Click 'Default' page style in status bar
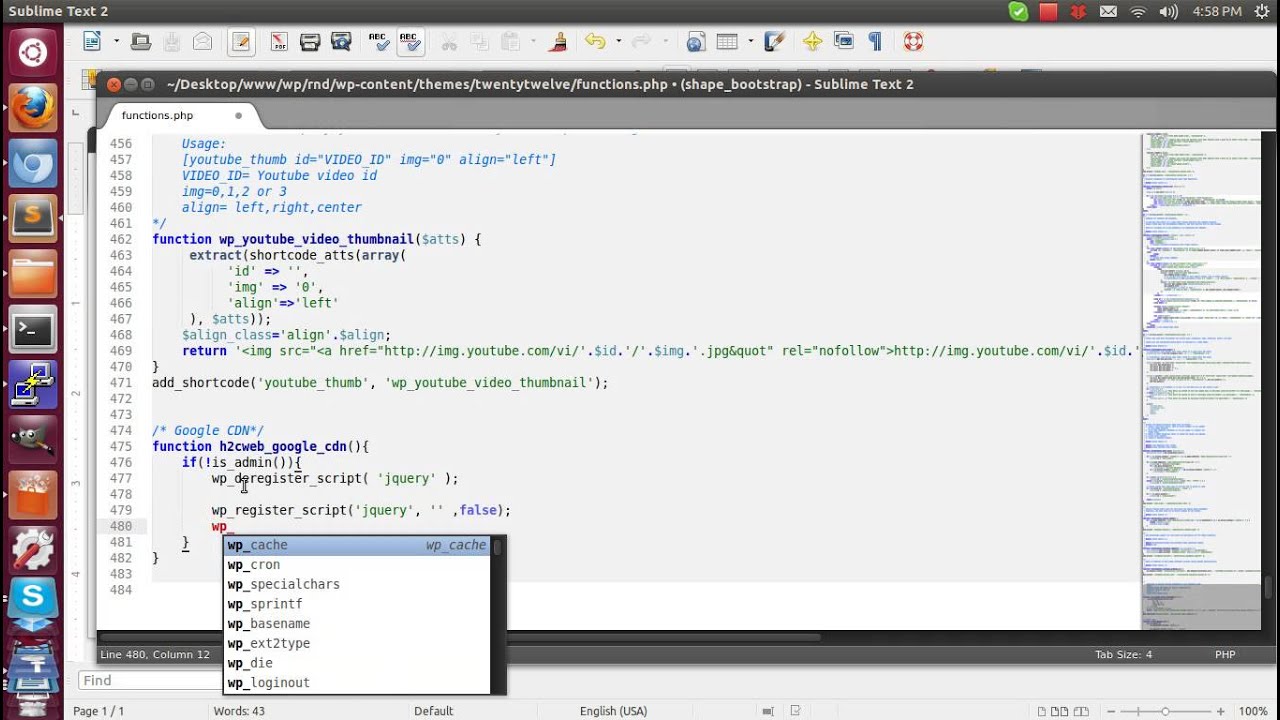 434,711
